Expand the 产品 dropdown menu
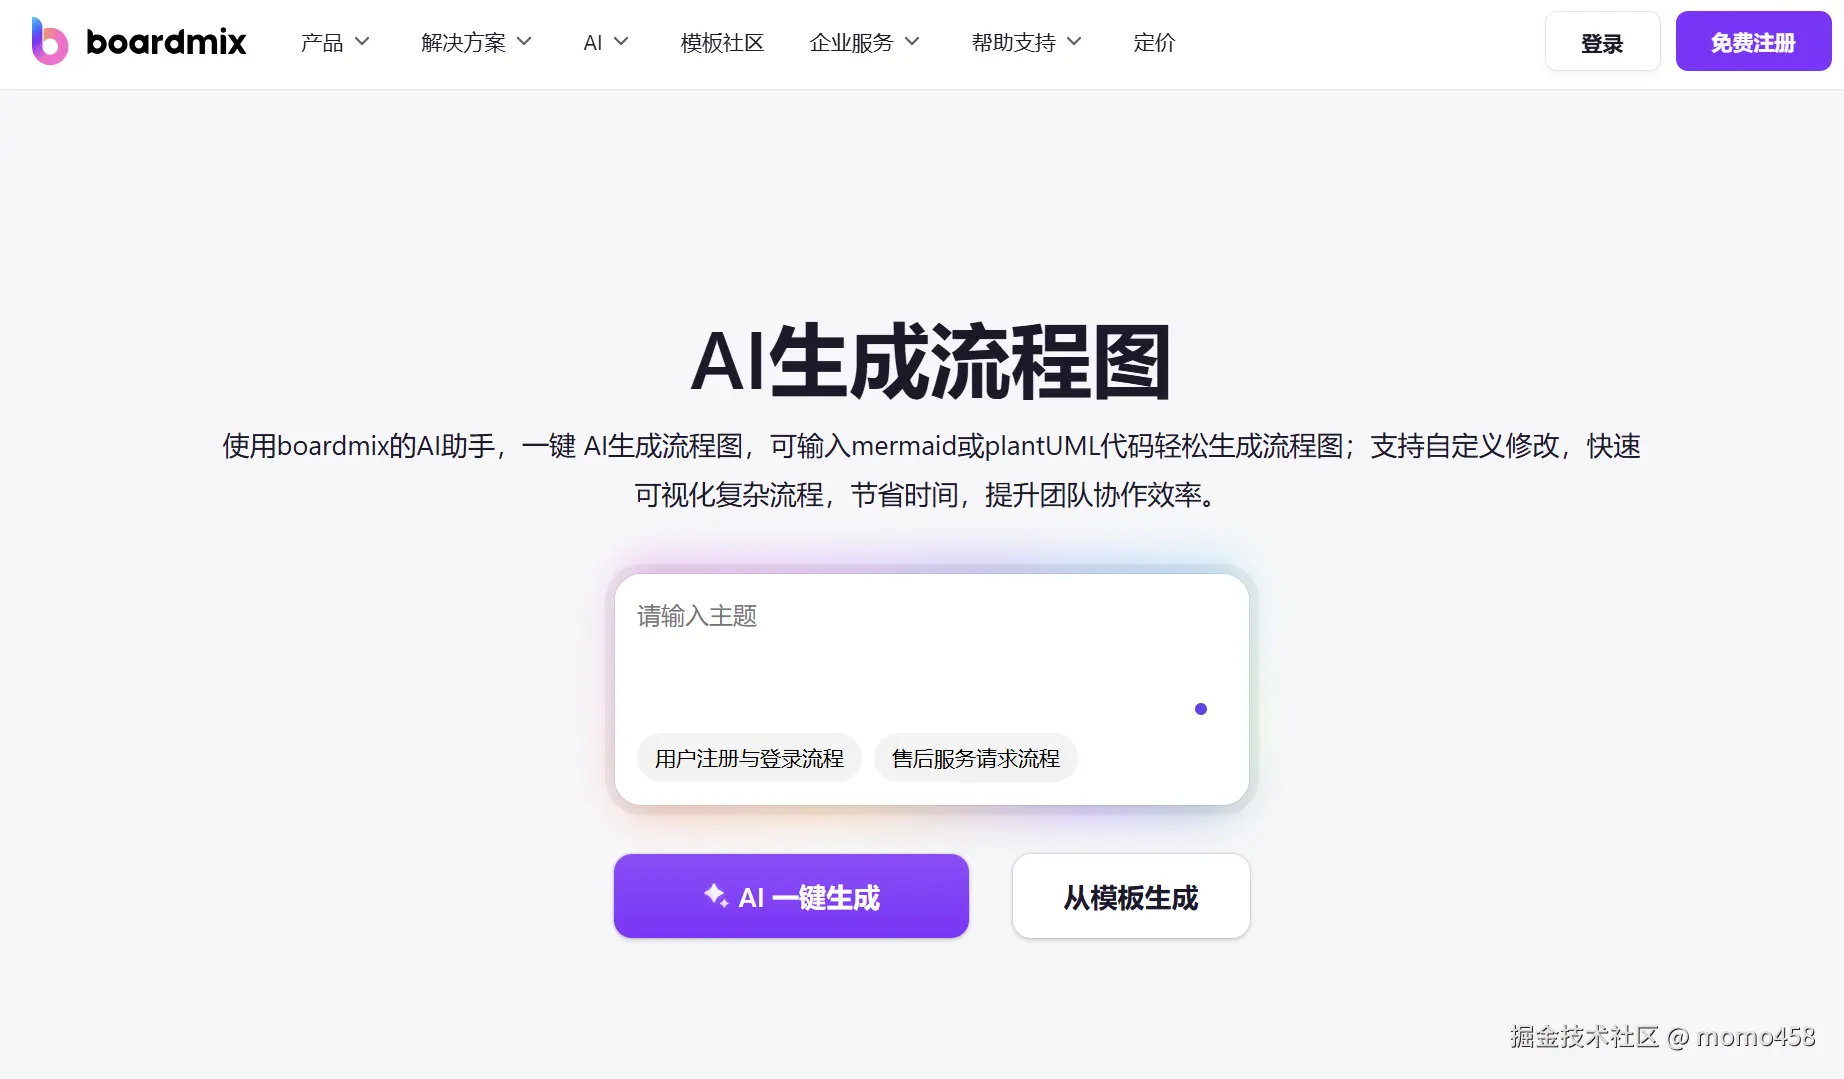This screenshot has width=1844, height=1079. [335, 43]
